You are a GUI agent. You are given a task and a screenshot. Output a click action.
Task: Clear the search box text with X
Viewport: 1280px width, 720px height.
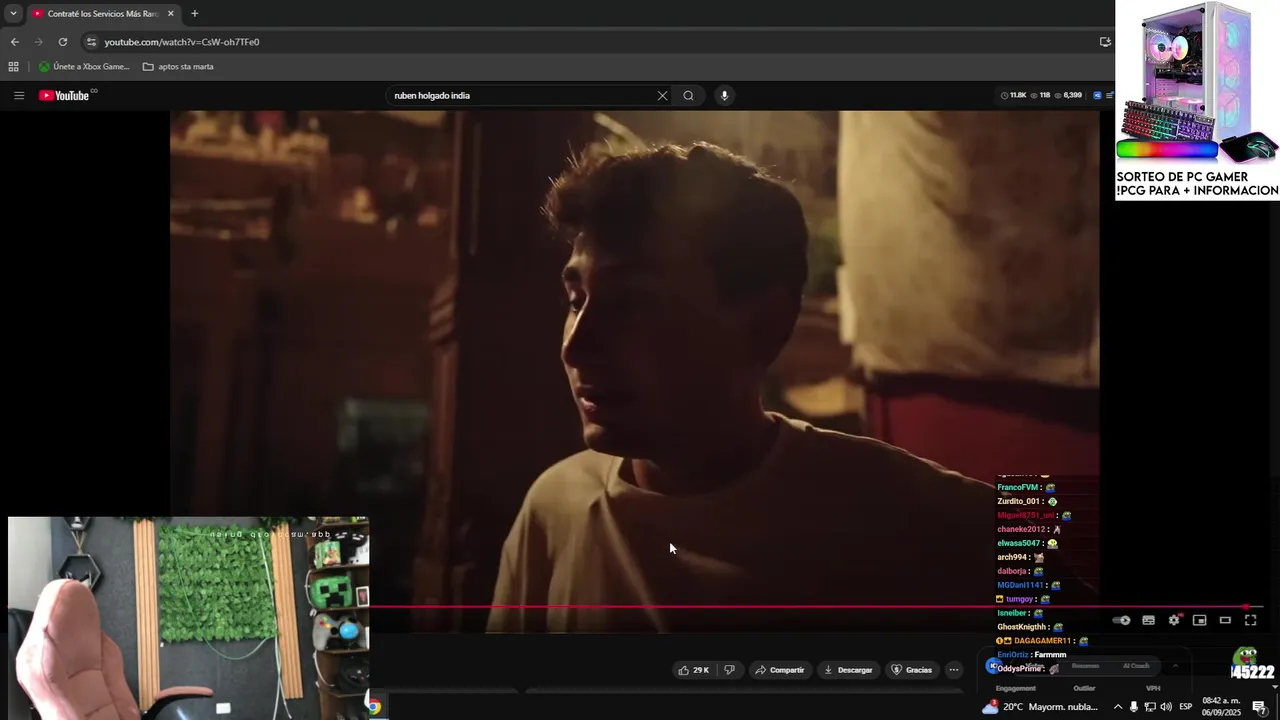click(x=662, y=96)
